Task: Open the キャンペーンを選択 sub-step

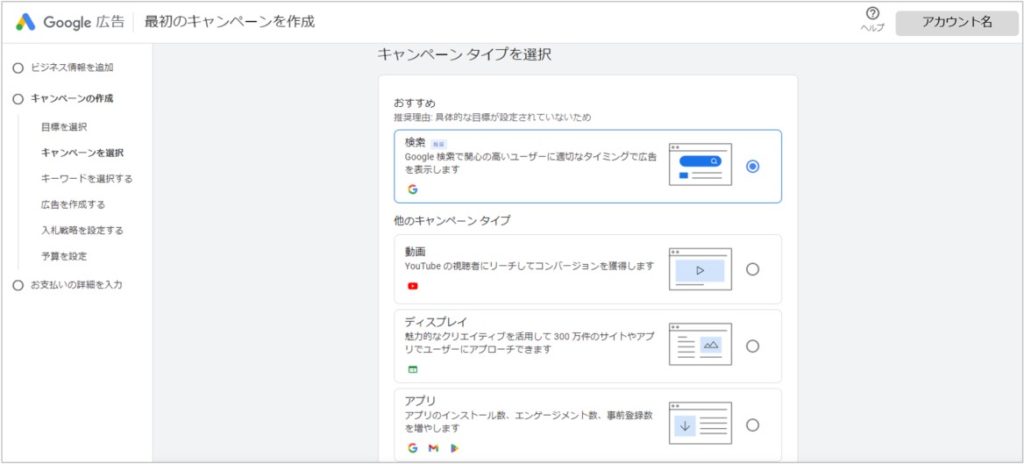Action: click(82, 153)
